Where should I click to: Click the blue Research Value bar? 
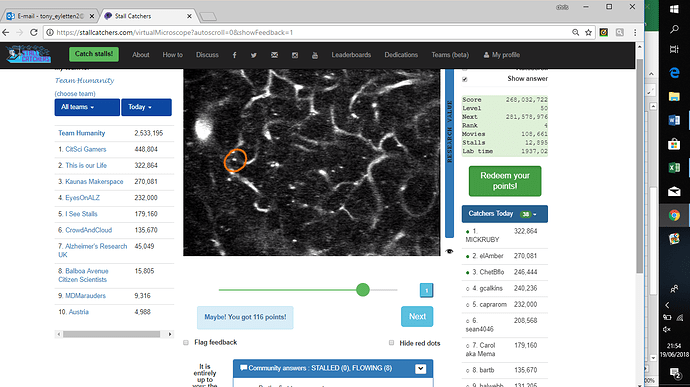449,153
